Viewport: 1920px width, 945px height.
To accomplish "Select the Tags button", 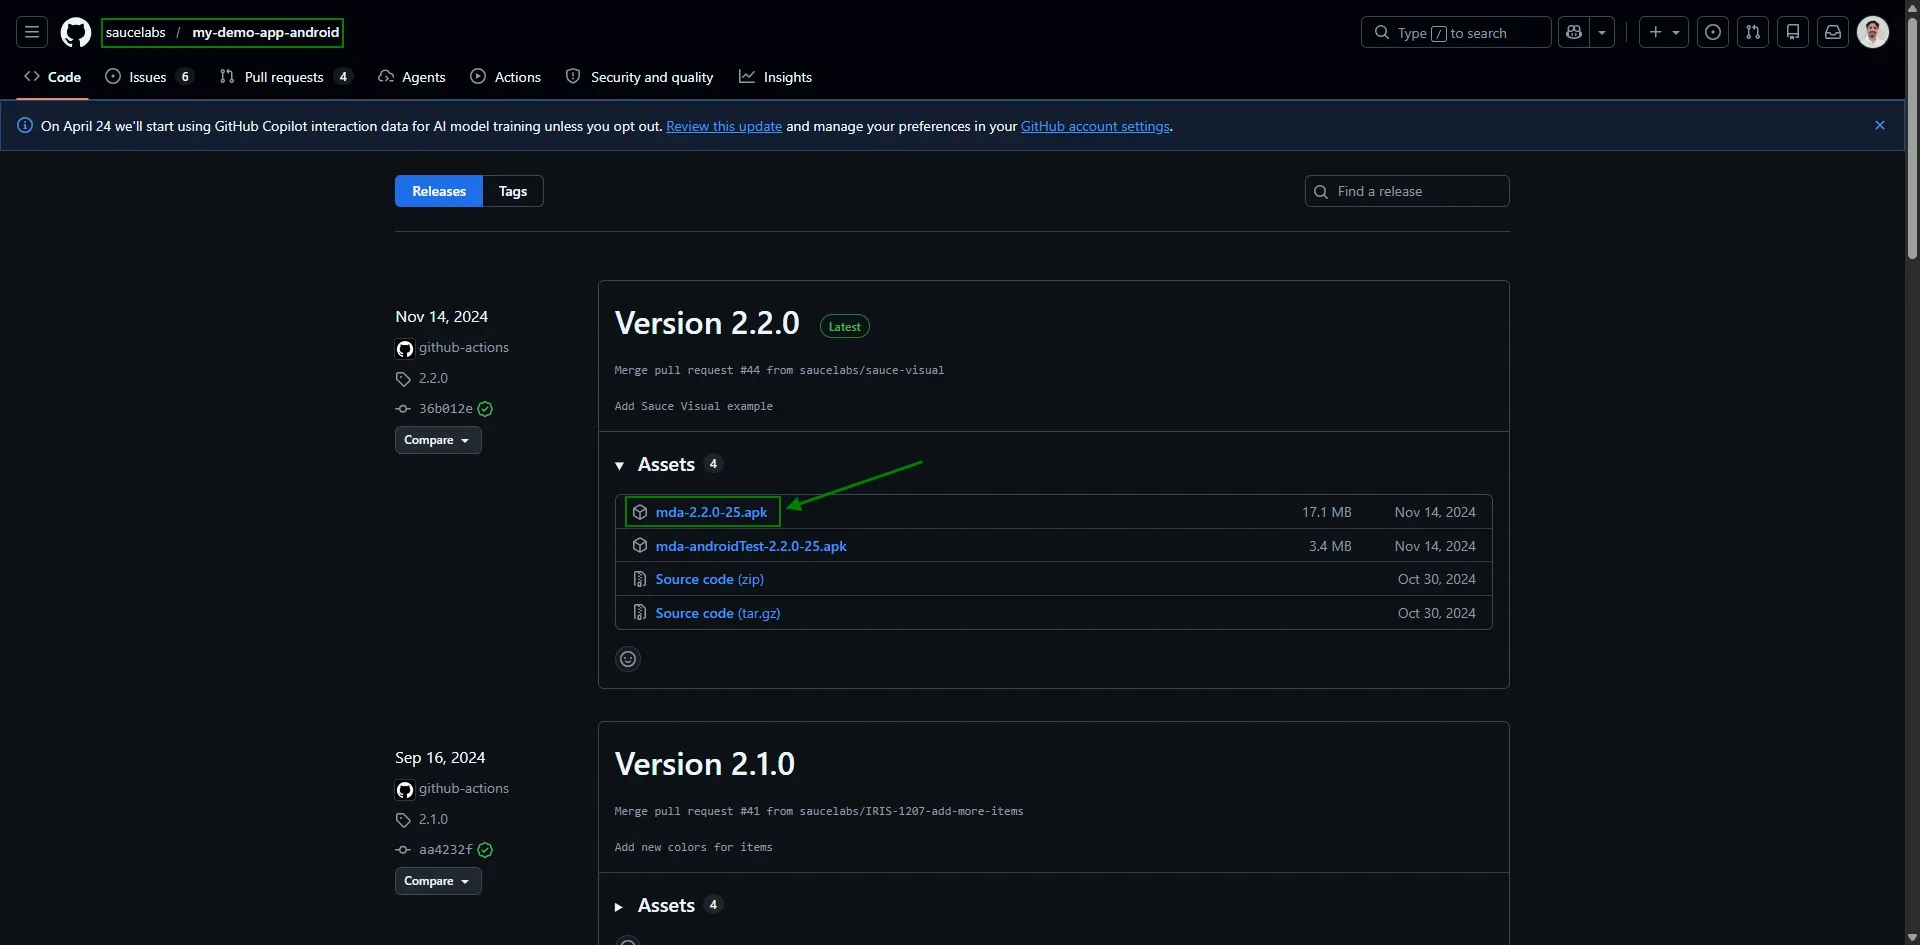I will point(513,191).
